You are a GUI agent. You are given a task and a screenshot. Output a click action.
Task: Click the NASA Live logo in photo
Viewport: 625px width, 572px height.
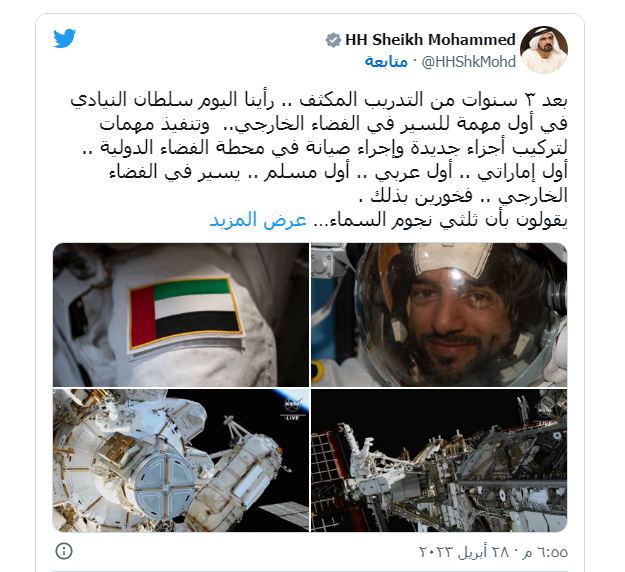coord(293,408)
